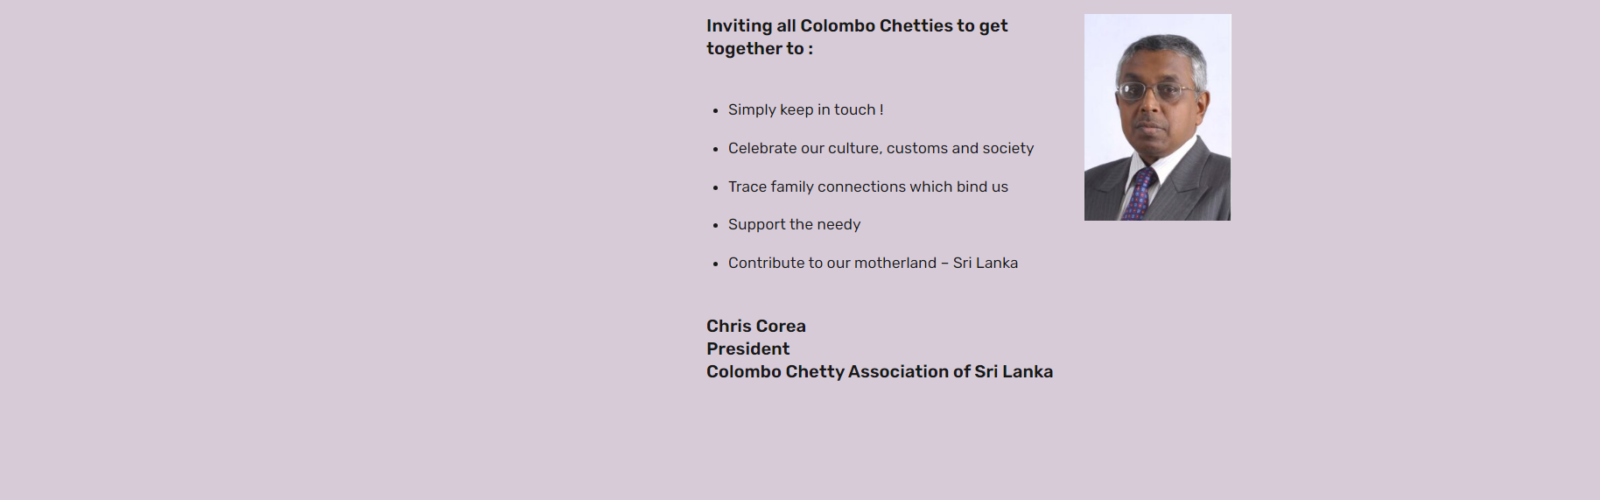Click "Contribute to our motherland" text

tap(832, 263)
